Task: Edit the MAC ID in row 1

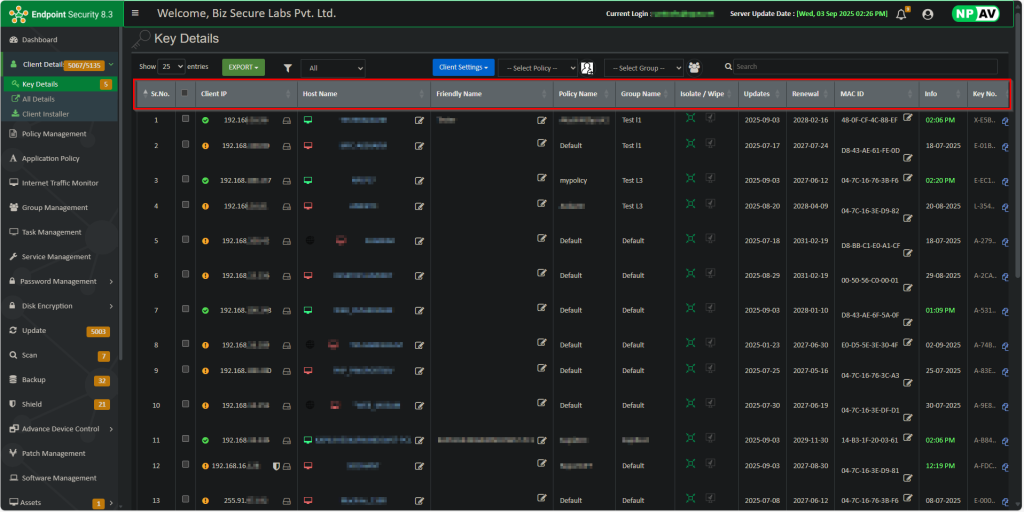Action: pos(908,117)
